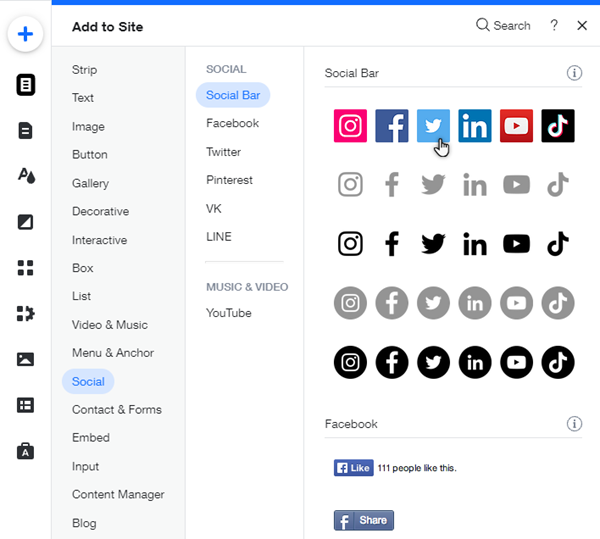This screenshot has width=600, height=539.
Task: Select the blue square Facebook icon
Action: pyautogui.click(x=392, y=126)
